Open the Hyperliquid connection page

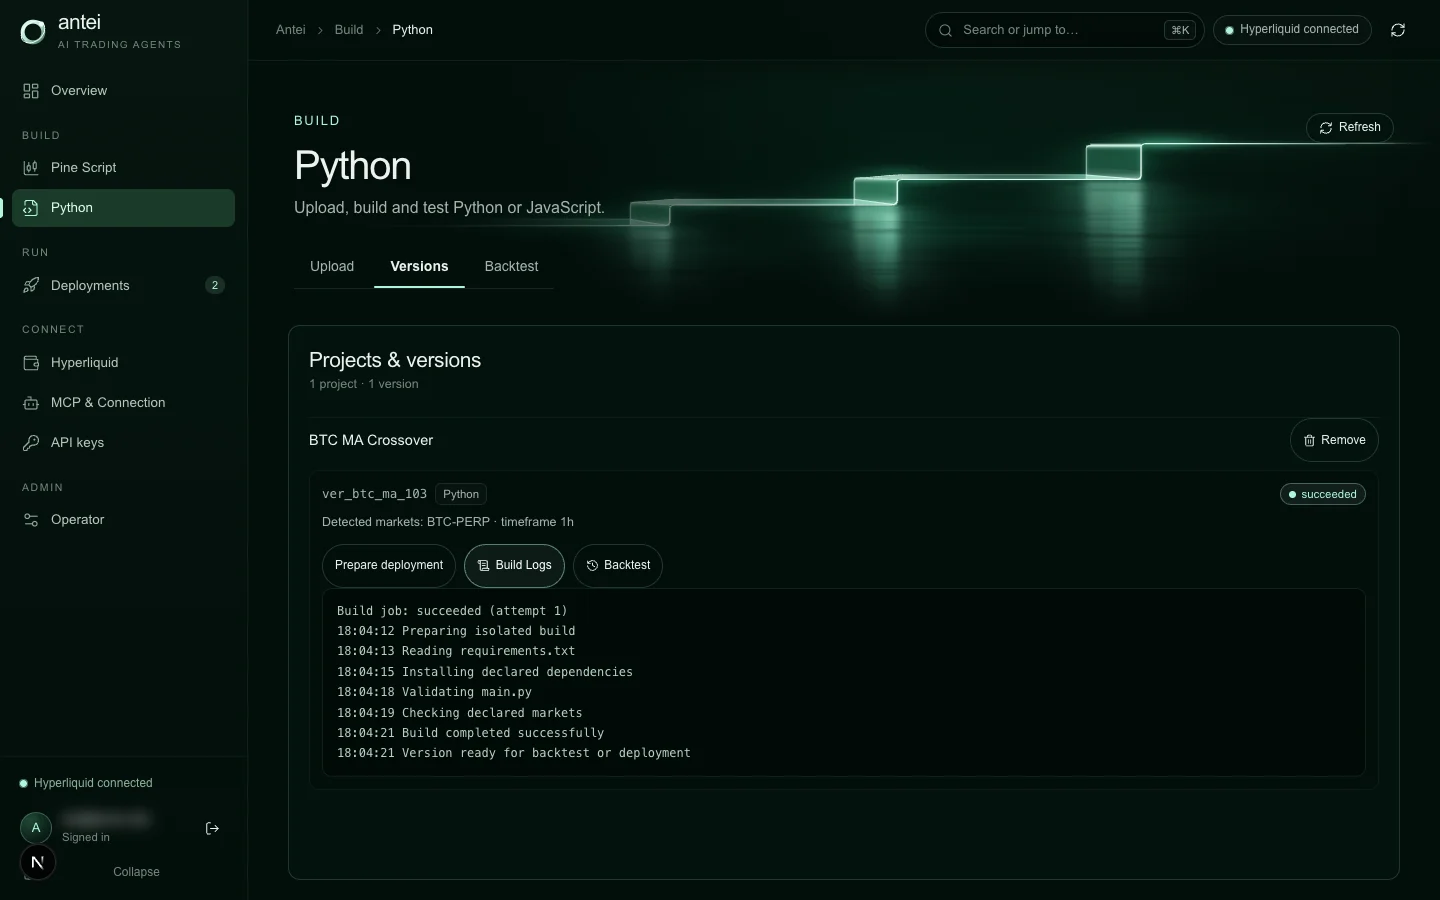pos(123,363)
